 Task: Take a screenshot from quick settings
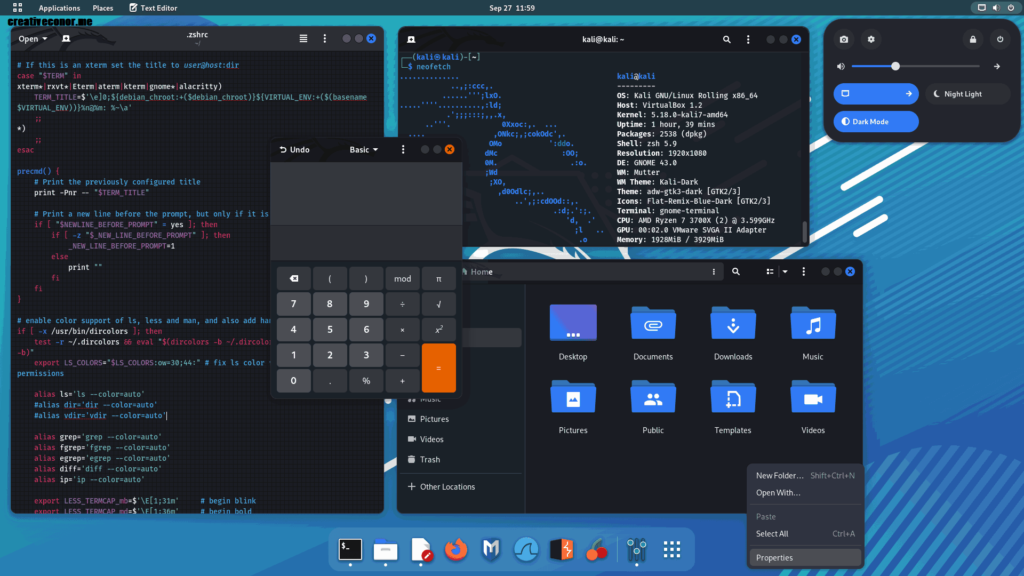[x=844, y=39]
